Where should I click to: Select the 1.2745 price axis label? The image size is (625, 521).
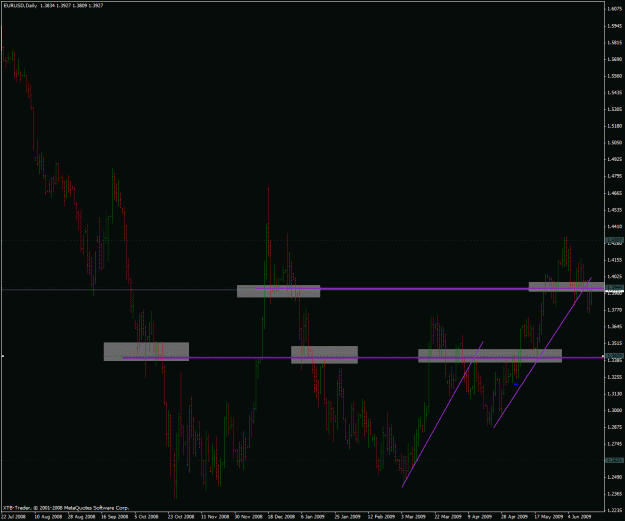coord(614,444)
